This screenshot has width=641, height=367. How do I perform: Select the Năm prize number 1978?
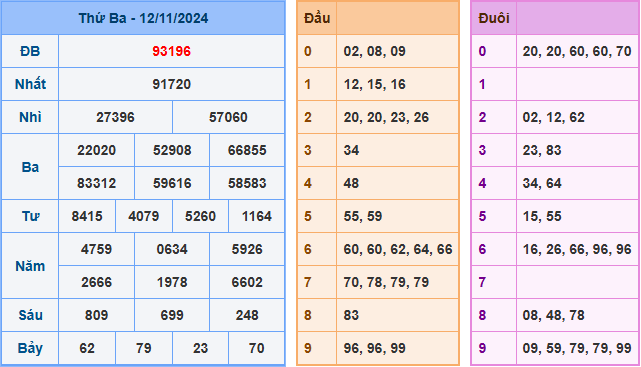tap(172, 282)
